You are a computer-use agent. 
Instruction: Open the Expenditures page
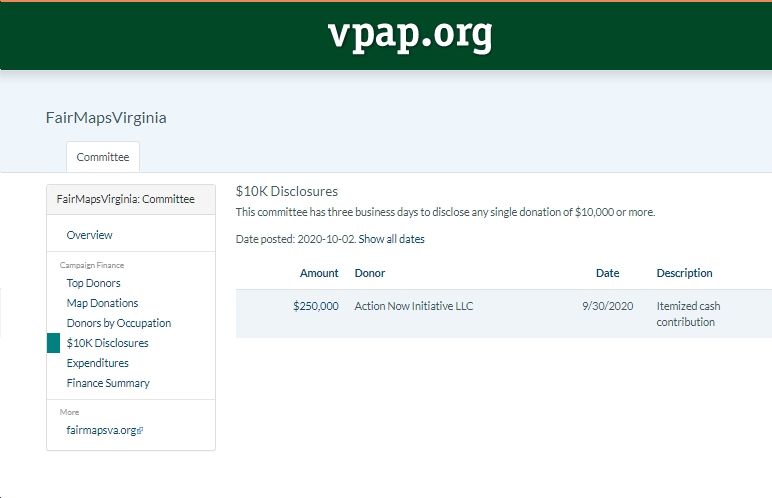click(97, 363)
